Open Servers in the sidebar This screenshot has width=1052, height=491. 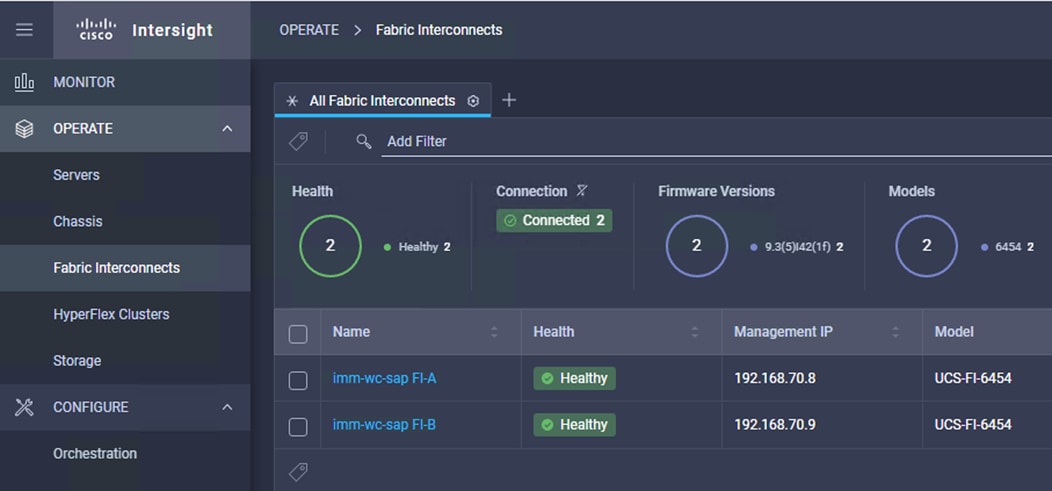(x=125, y=175)
